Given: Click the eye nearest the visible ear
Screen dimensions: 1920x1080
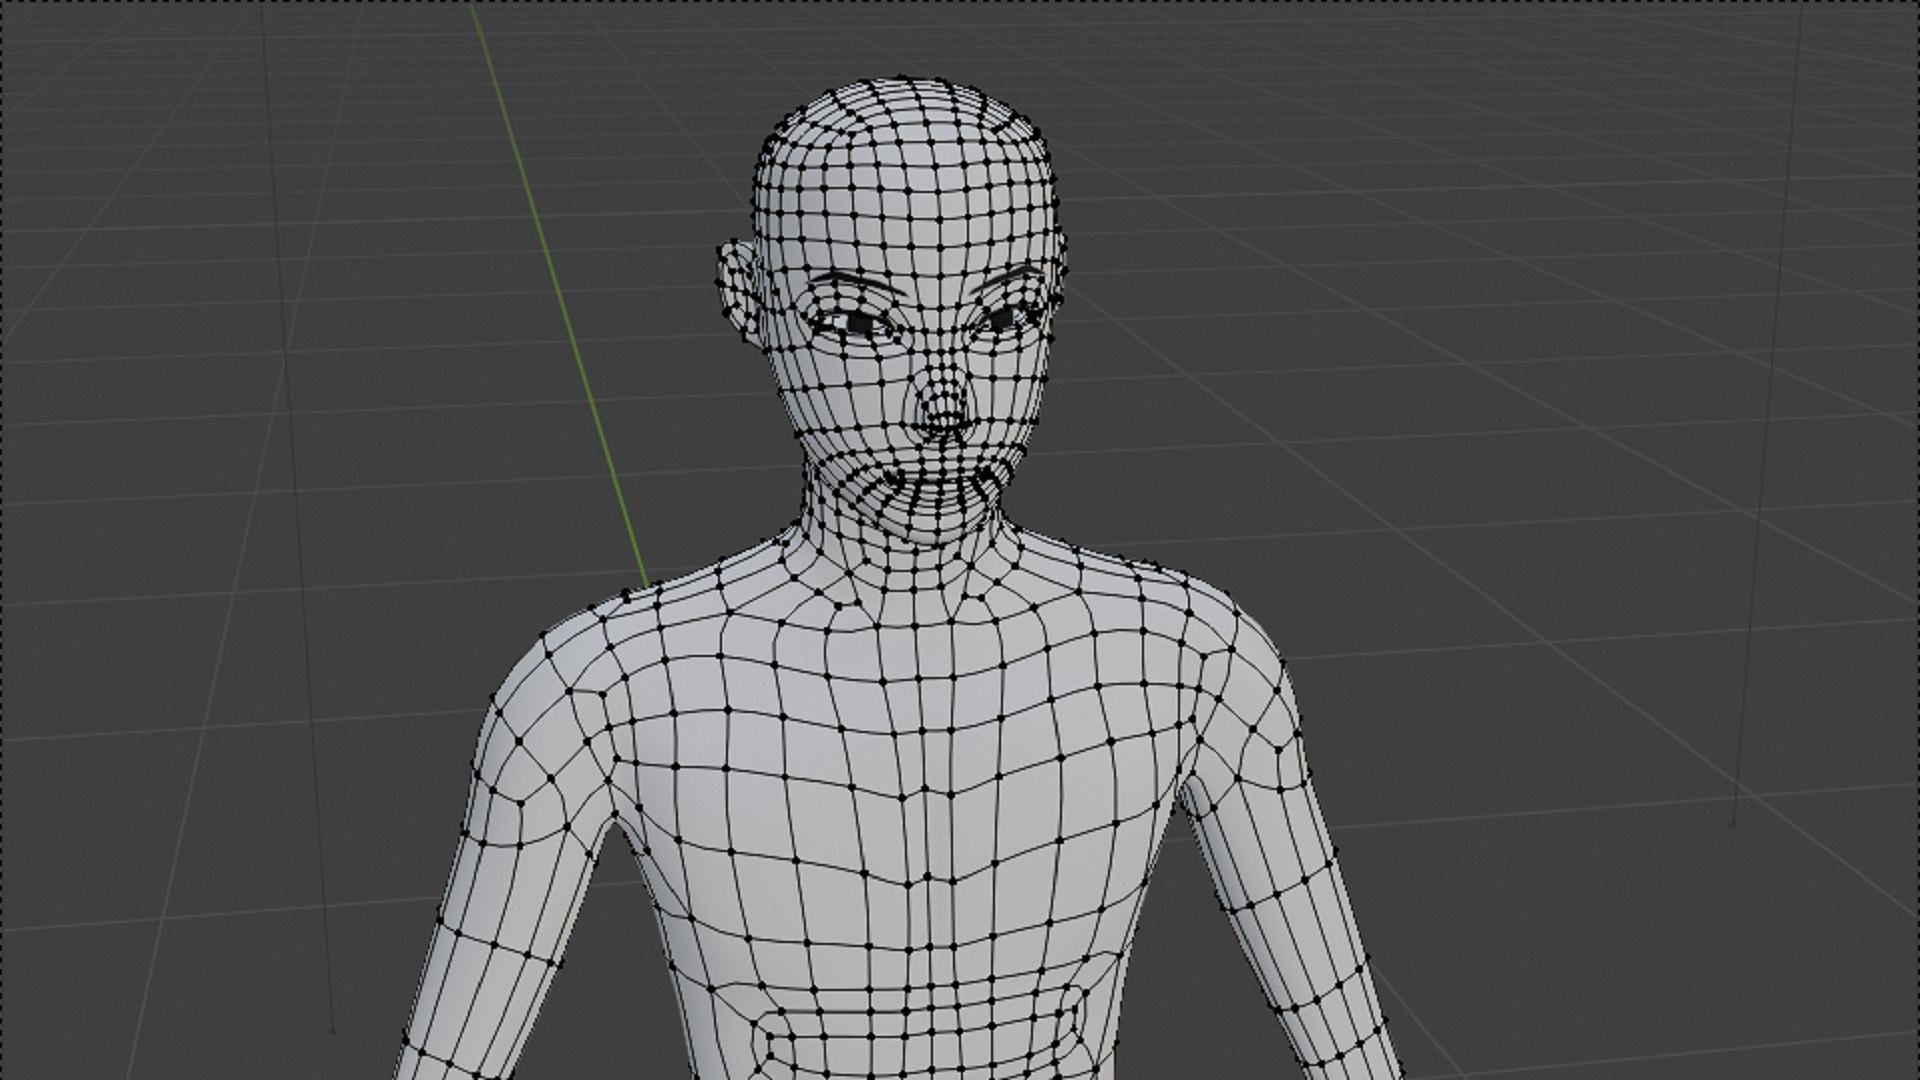Looking at the screenshot, I should click(857, 322).
